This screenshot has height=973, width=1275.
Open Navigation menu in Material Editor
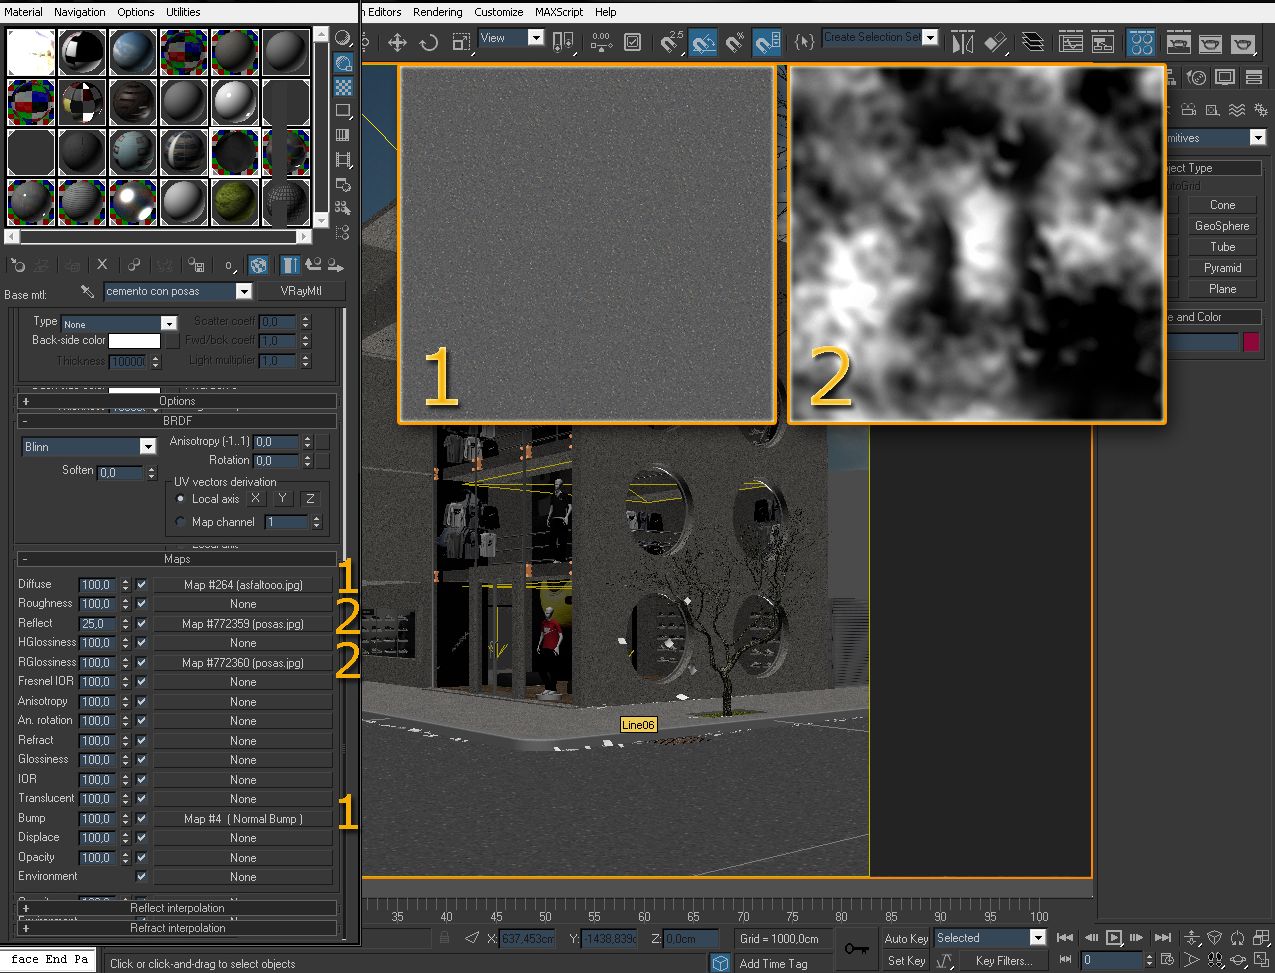[x=80, y=12]
